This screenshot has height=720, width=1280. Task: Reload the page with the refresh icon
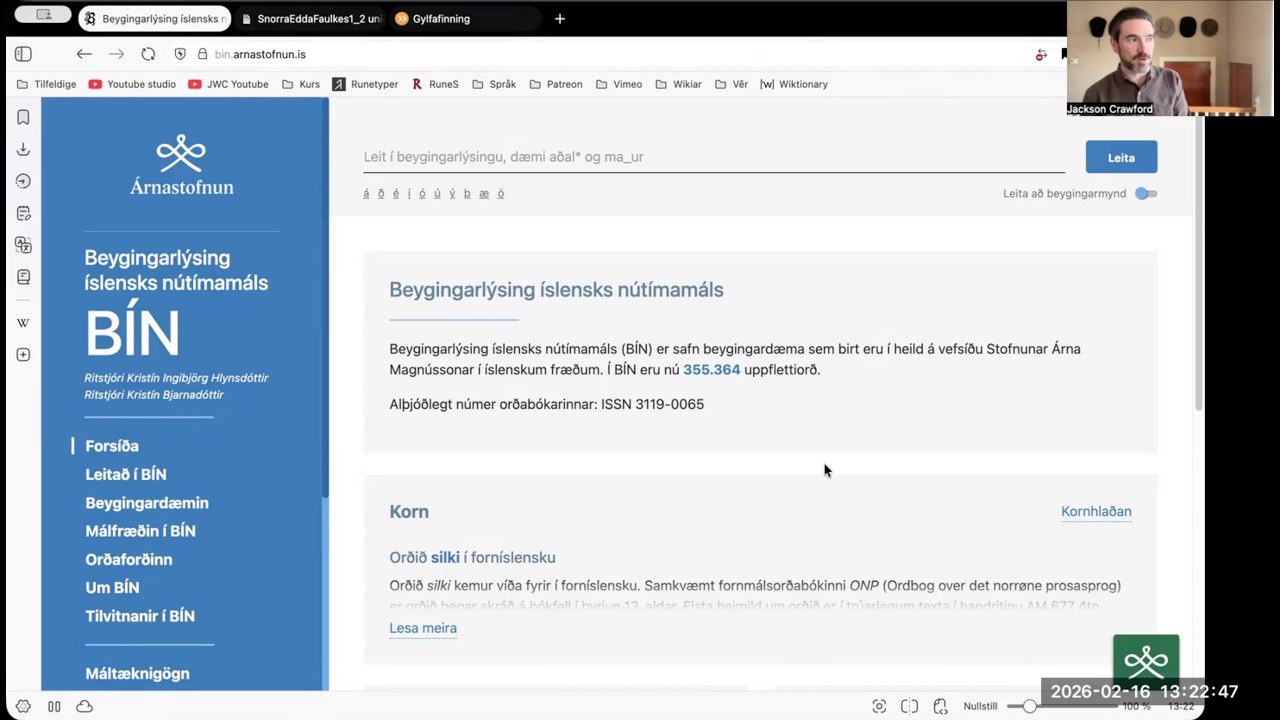coord(148,54)
